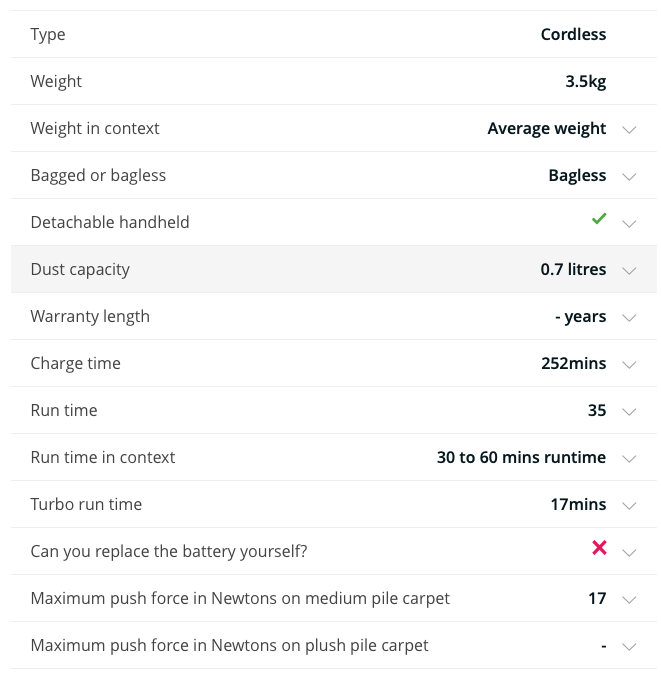Expand the Detachable handheld row chevron
661x689 pixels.
point(629,224)
